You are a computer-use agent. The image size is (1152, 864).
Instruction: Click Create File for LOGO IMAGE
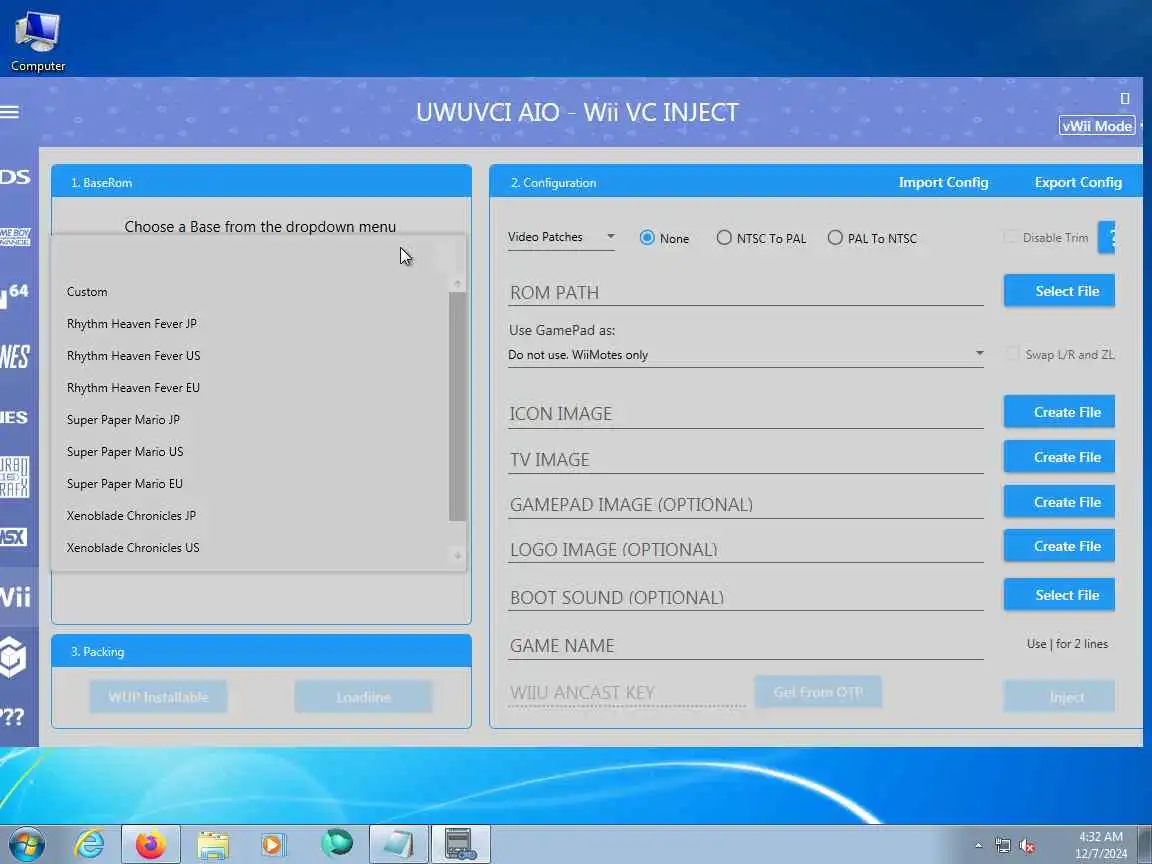click(x=1059, y=546)
